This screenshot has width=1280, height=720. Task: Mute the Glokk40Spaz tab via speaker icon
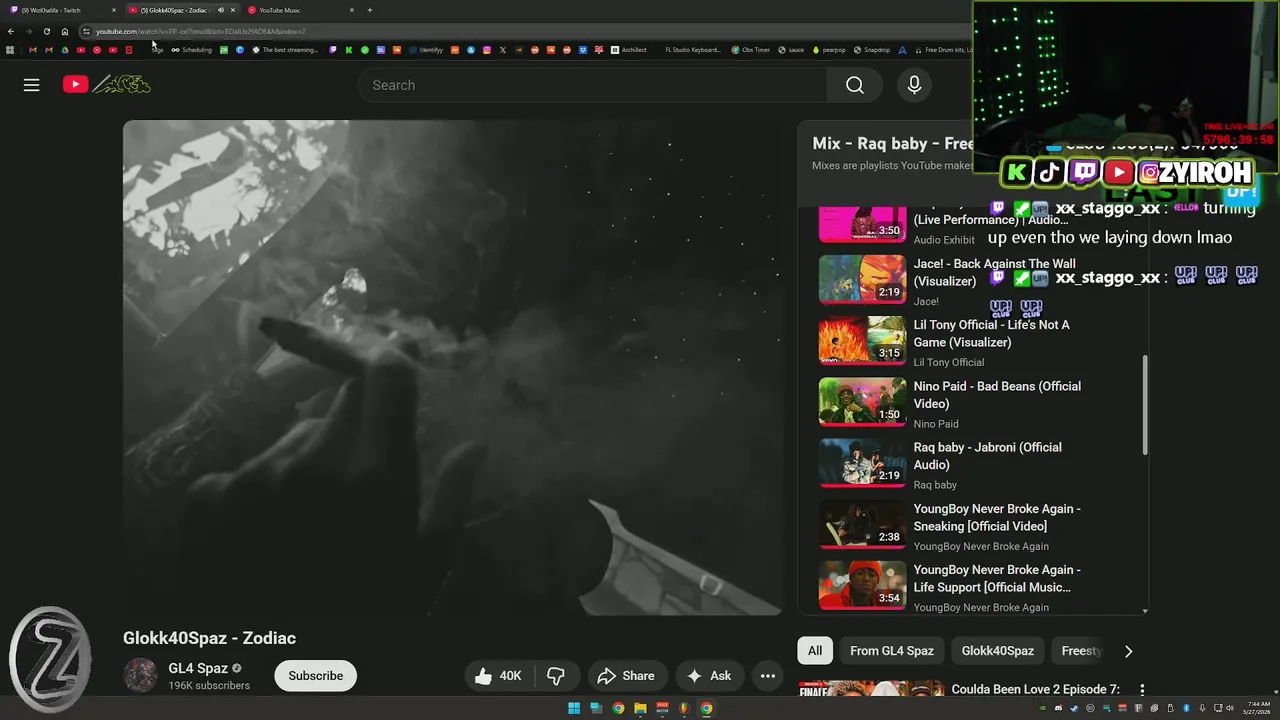tap(220, 10)
